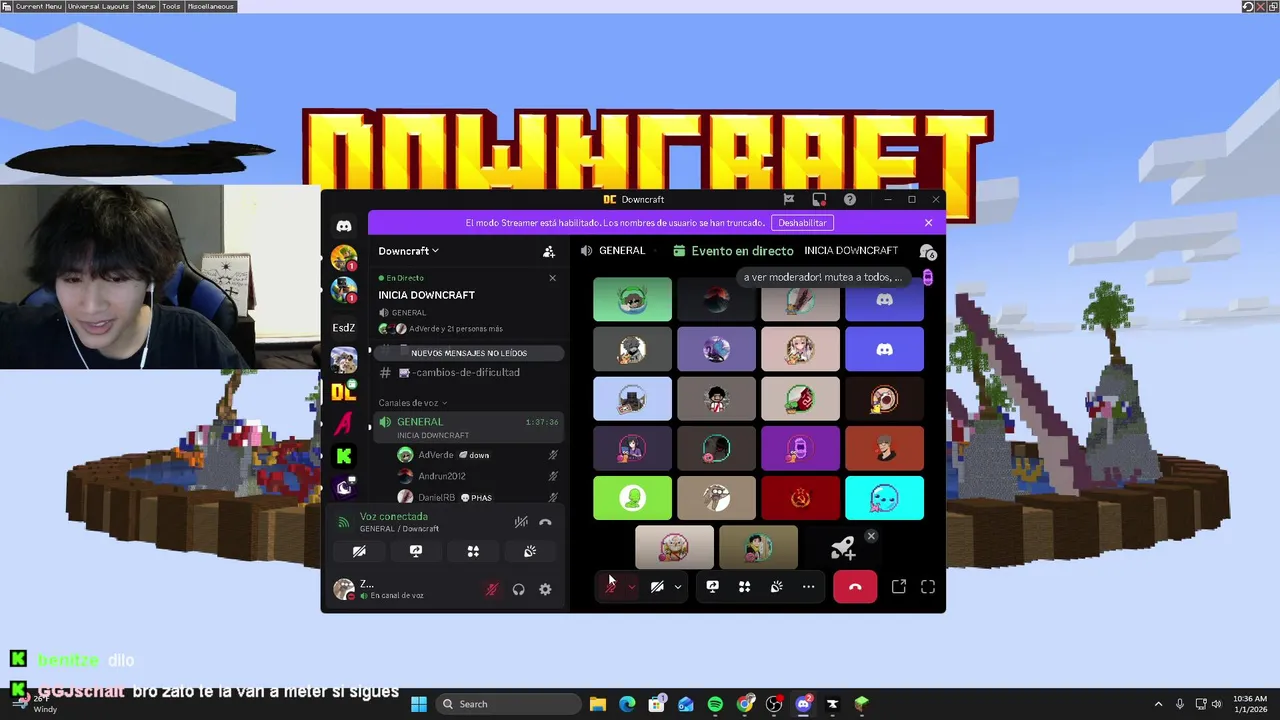
Task: Close the streamer mode purple banner
Action: [928, 223]
